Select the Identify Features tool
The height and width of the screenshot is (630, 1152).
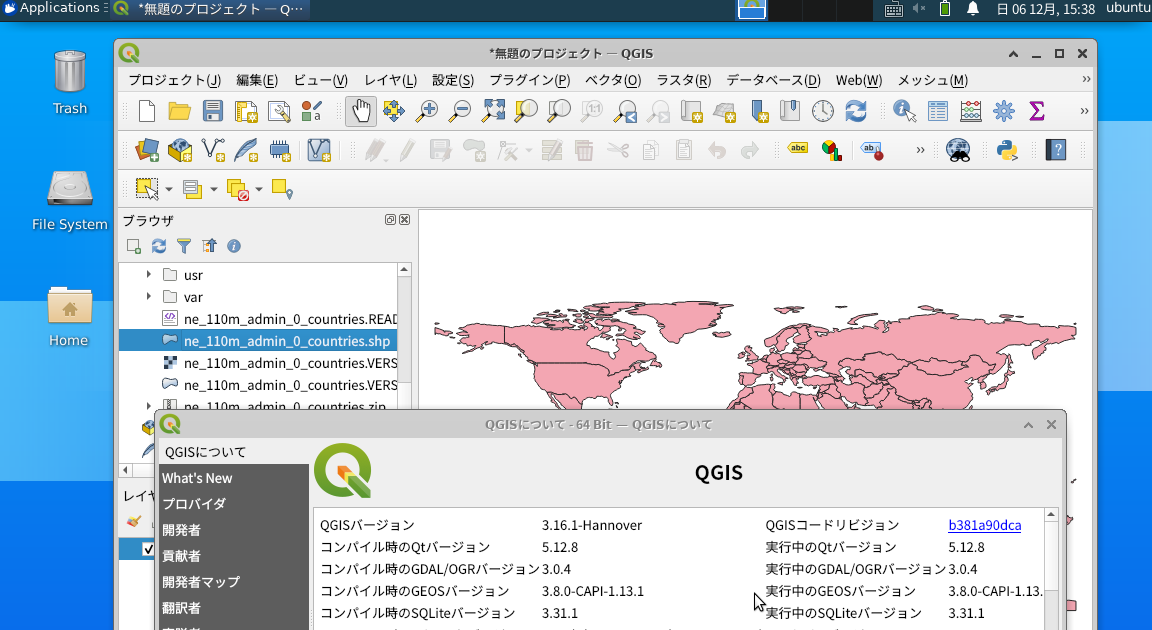904,112
